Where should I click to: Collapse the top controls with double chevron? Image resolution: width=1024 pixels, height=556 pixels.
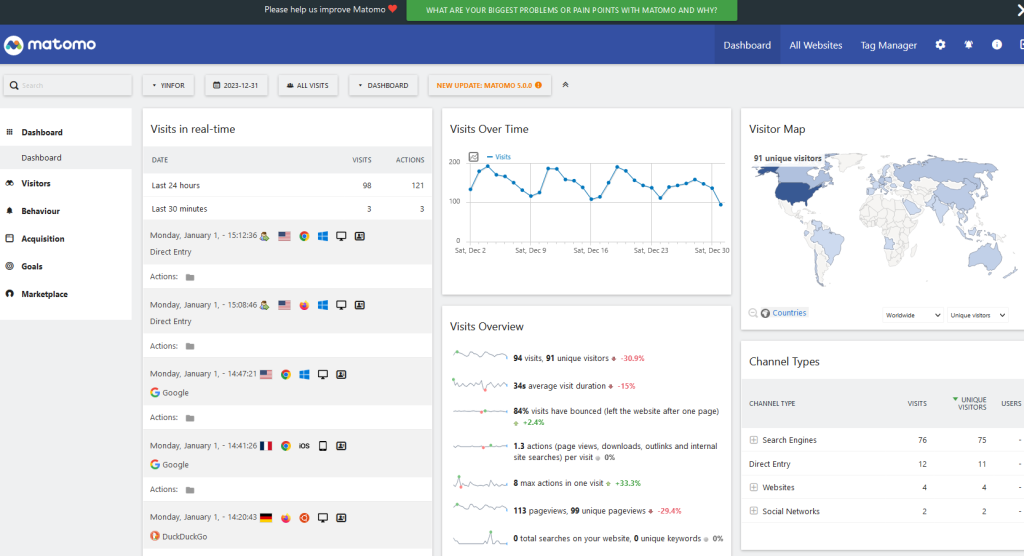pos(565,85)
